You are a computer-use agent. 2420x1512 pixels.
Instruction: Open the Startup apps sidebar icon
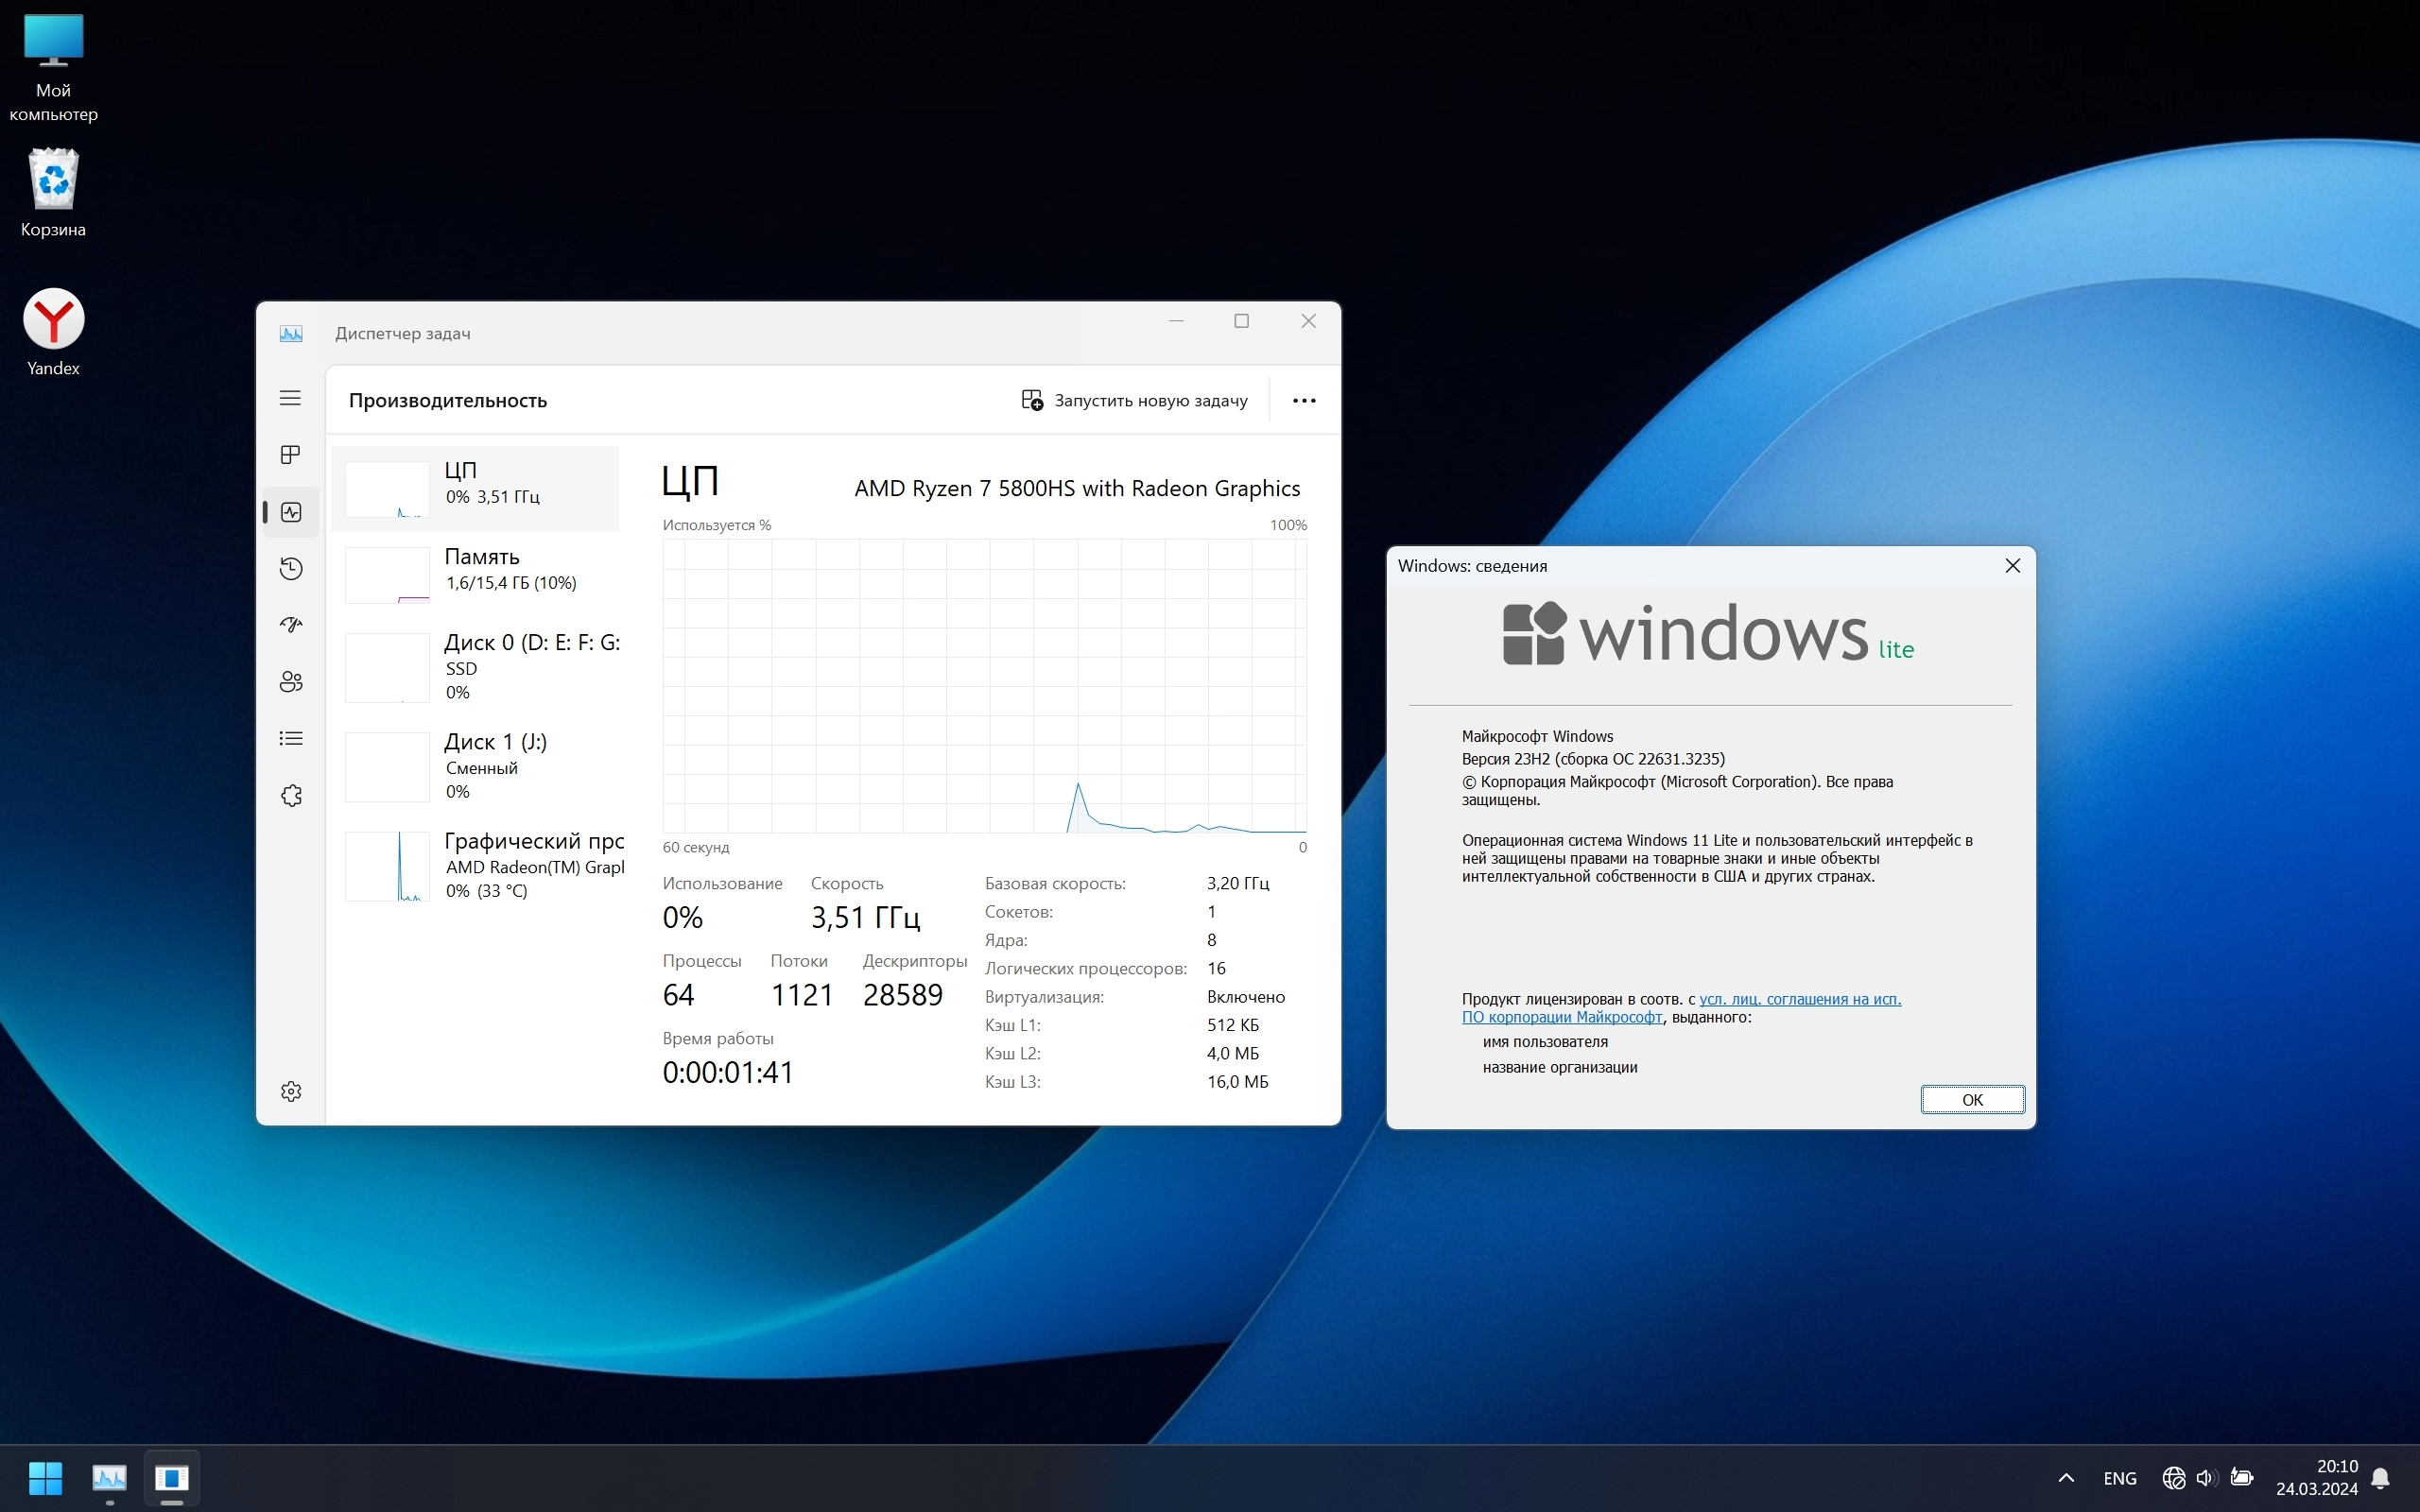290,625
